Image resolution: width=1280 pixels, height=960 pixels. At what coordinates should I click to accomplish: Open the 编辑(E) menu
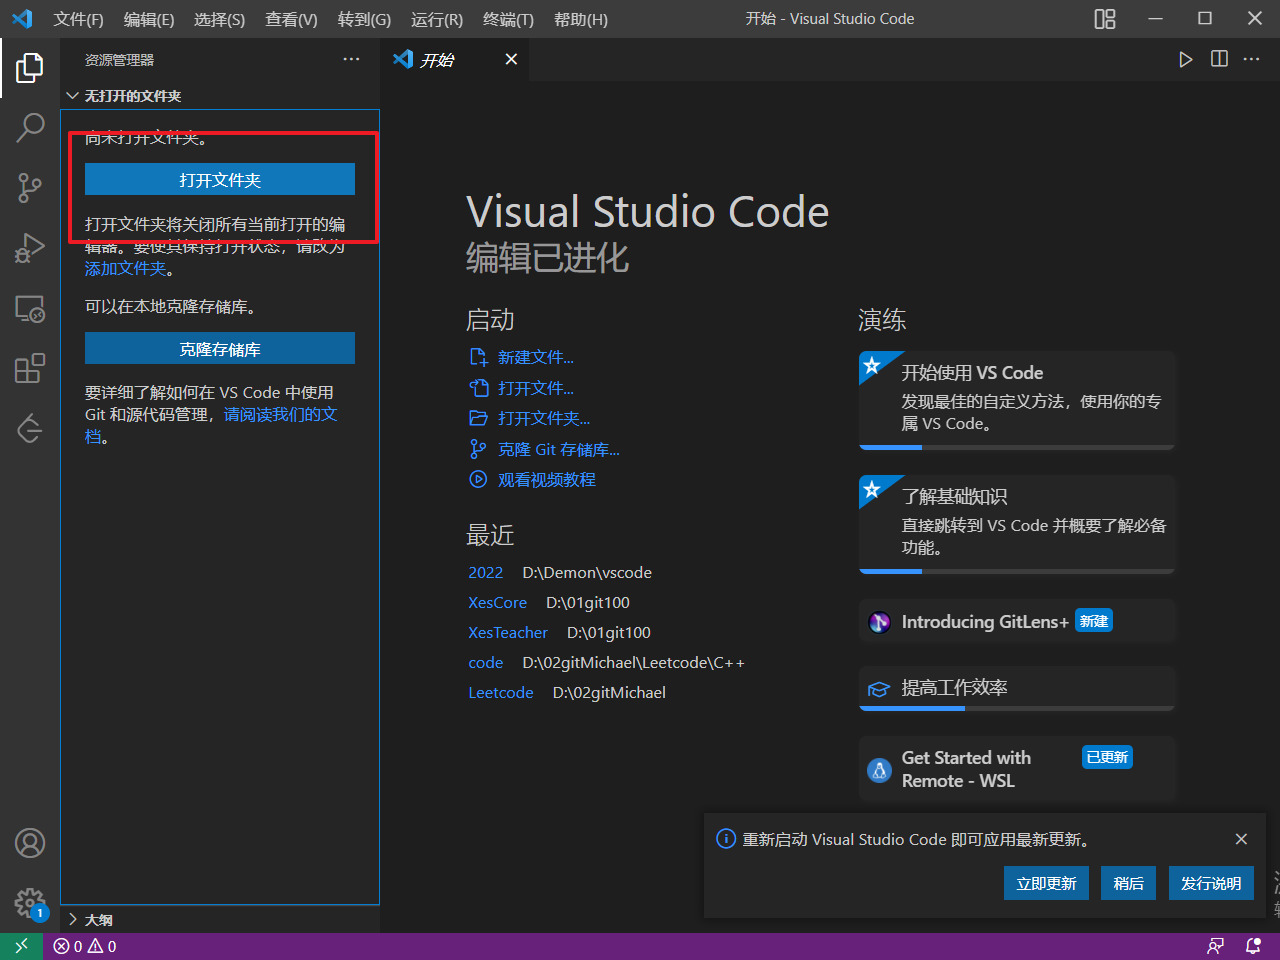(149, 19)
